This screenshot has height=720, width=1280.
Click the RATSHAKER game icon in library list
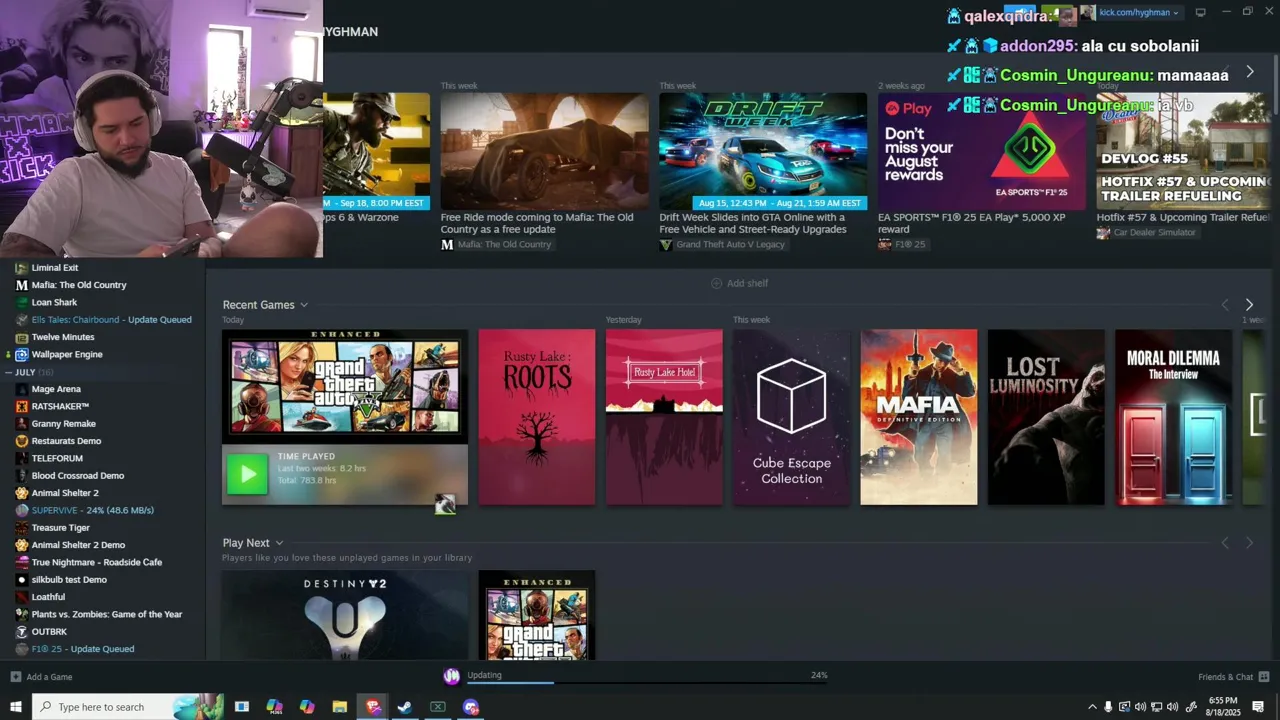[22, 406]
